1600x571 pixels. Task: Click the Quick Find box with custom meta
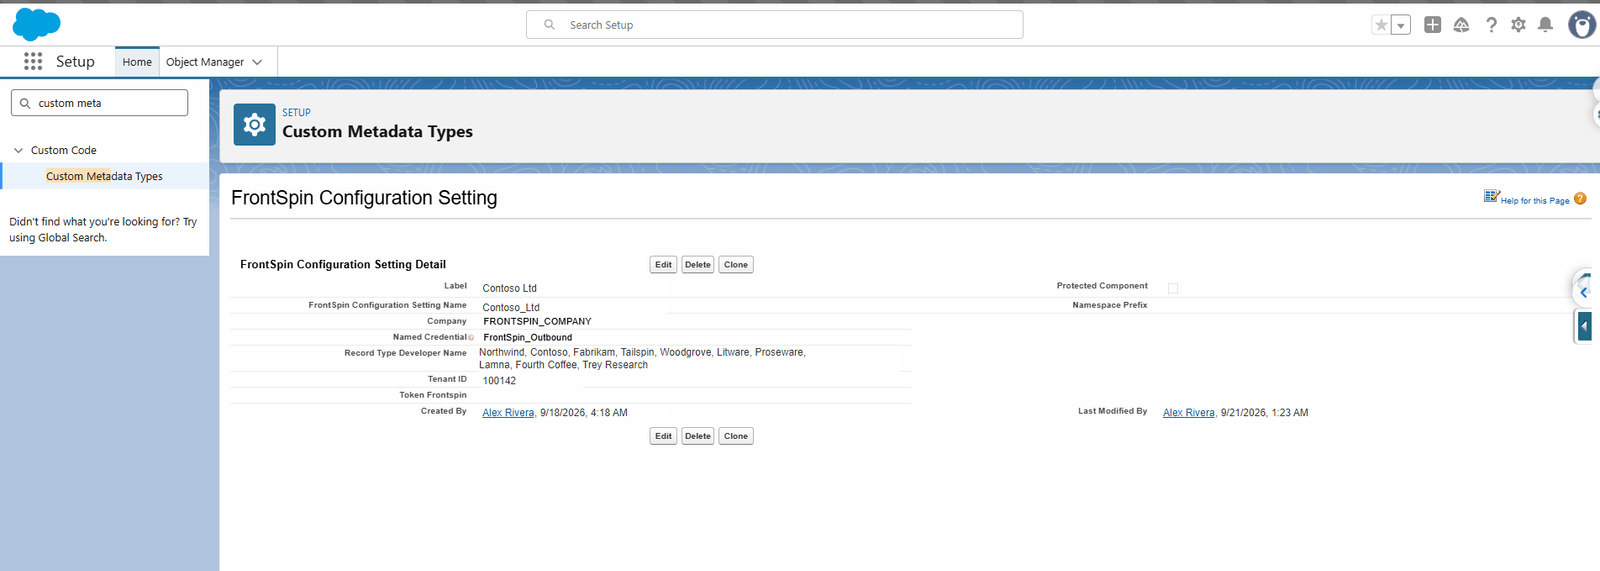[99, 103]
